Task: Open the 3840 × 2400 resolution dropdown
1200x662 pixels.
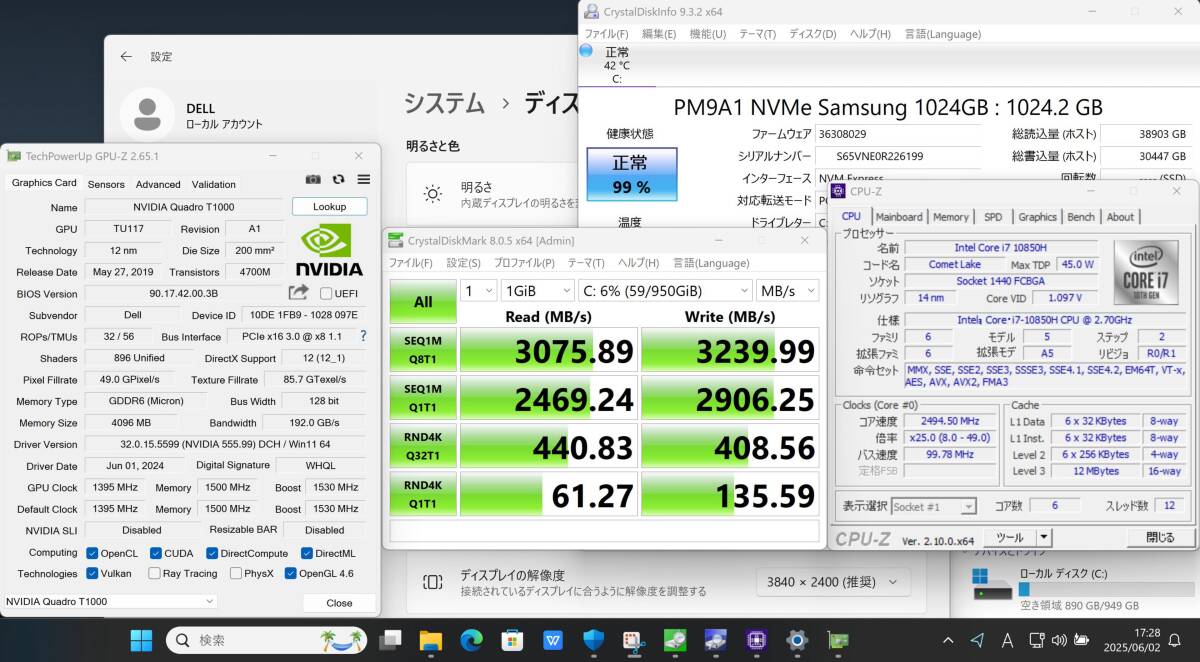Action: 832,582
